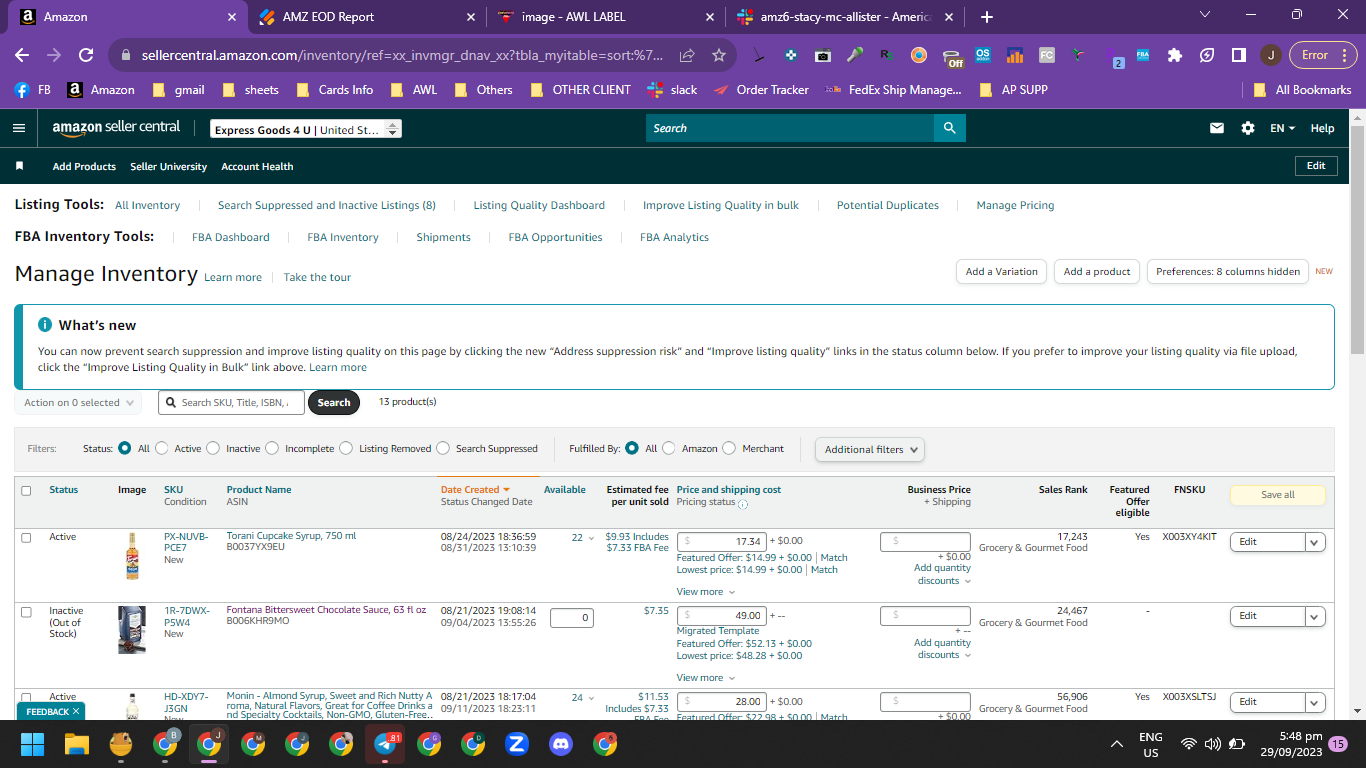Viewport: 1366px width, 768px height.
Task: Click the Torani price field showing 17.34
Action: pos(722,542)
